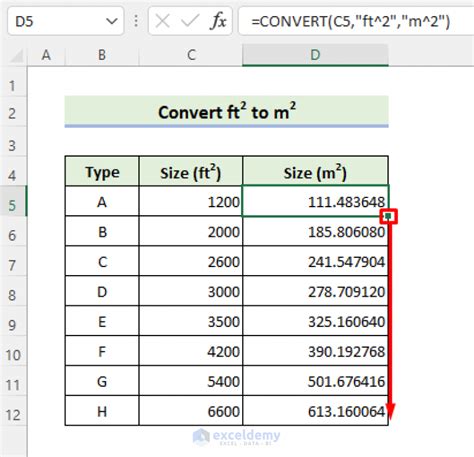Click the 'Type' header cell

pos(102,171)
